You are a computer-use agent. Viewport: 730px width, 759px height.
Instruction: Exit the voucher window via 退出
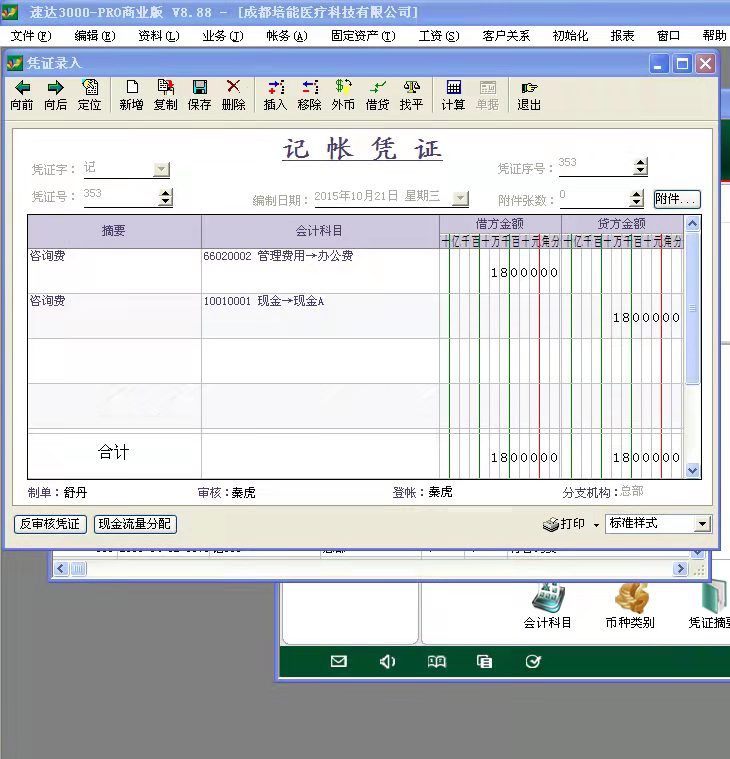coord(529,95)
